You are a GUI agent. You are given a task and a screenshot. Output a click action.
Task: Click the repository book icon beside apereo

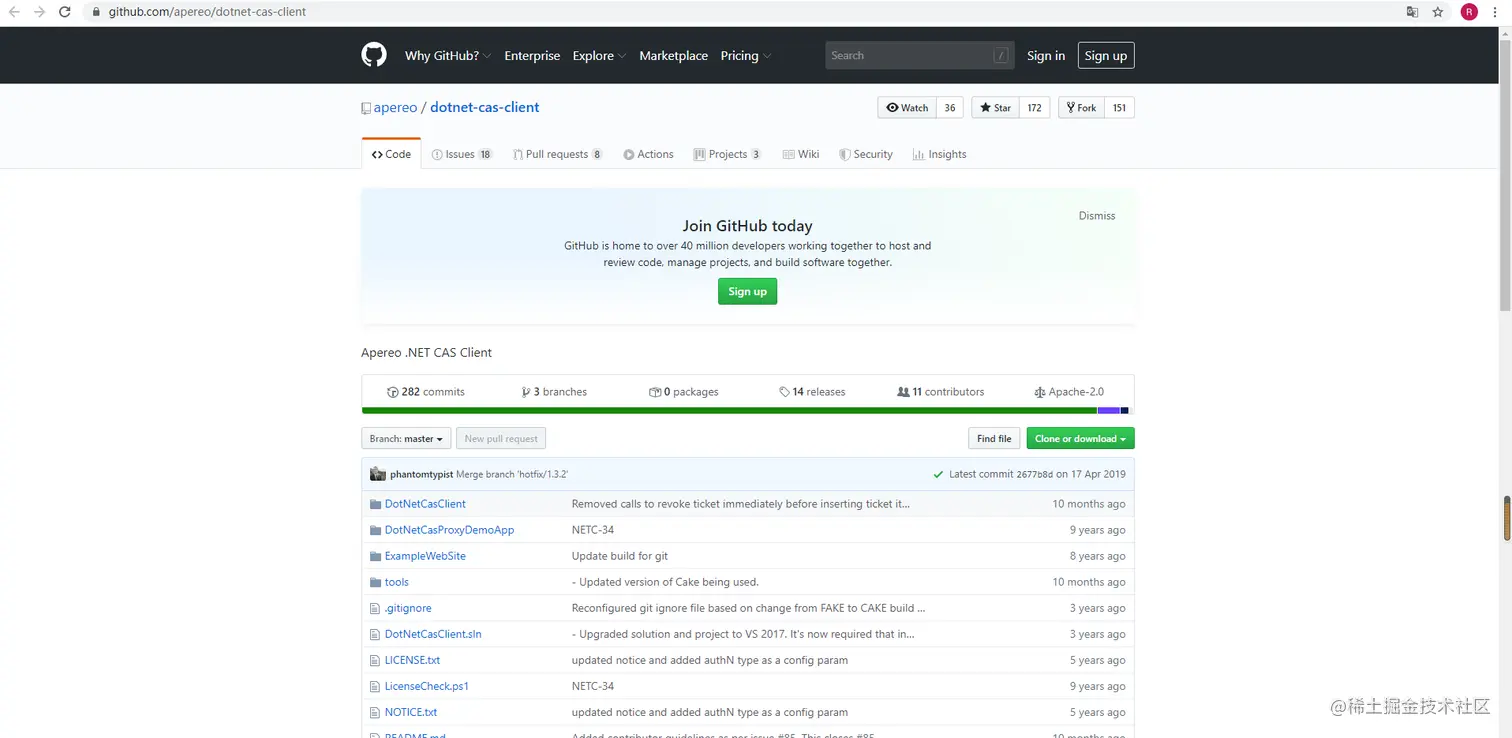coord(366,108)
